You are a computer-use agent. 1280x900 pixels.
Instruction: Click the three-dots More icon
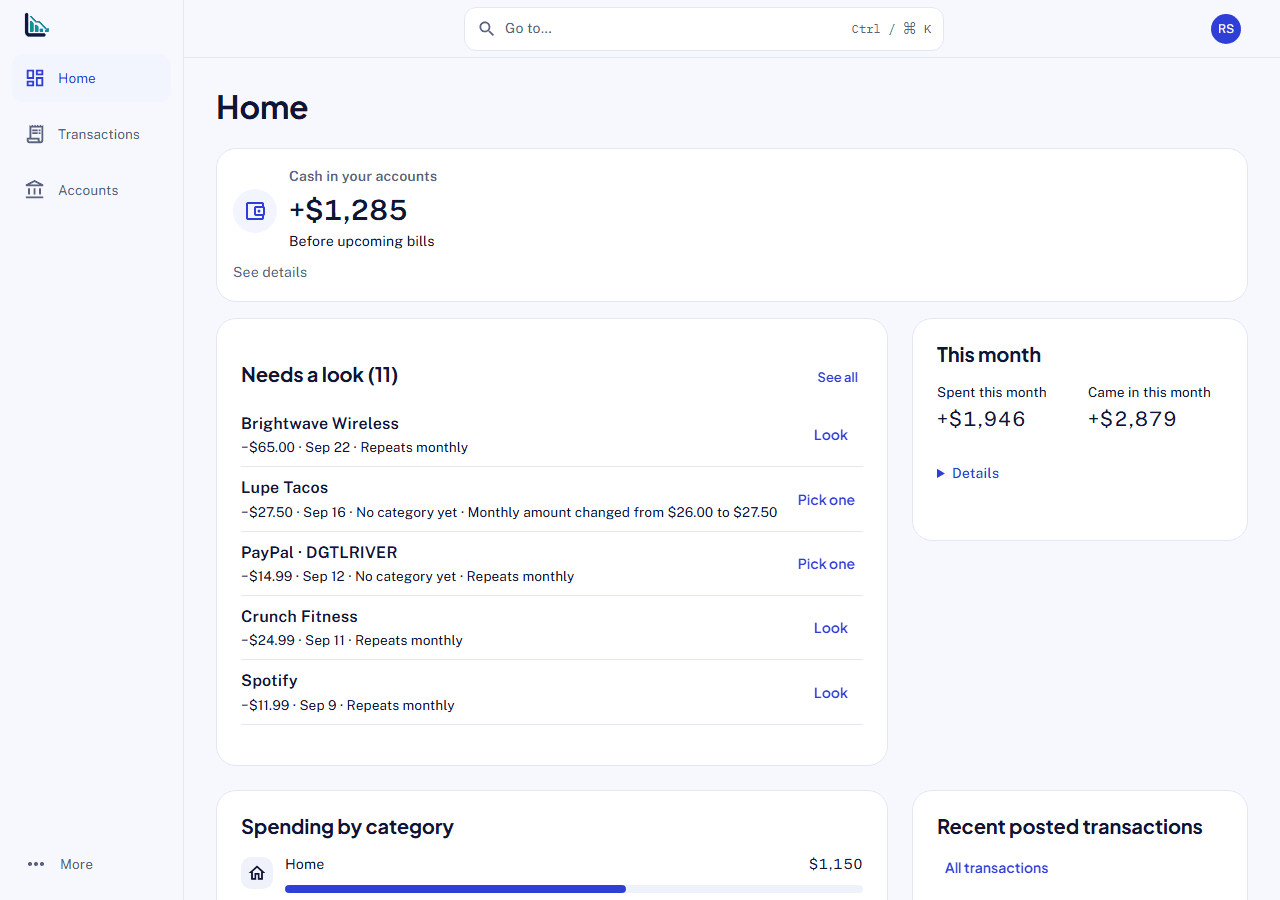coord(36,864)
